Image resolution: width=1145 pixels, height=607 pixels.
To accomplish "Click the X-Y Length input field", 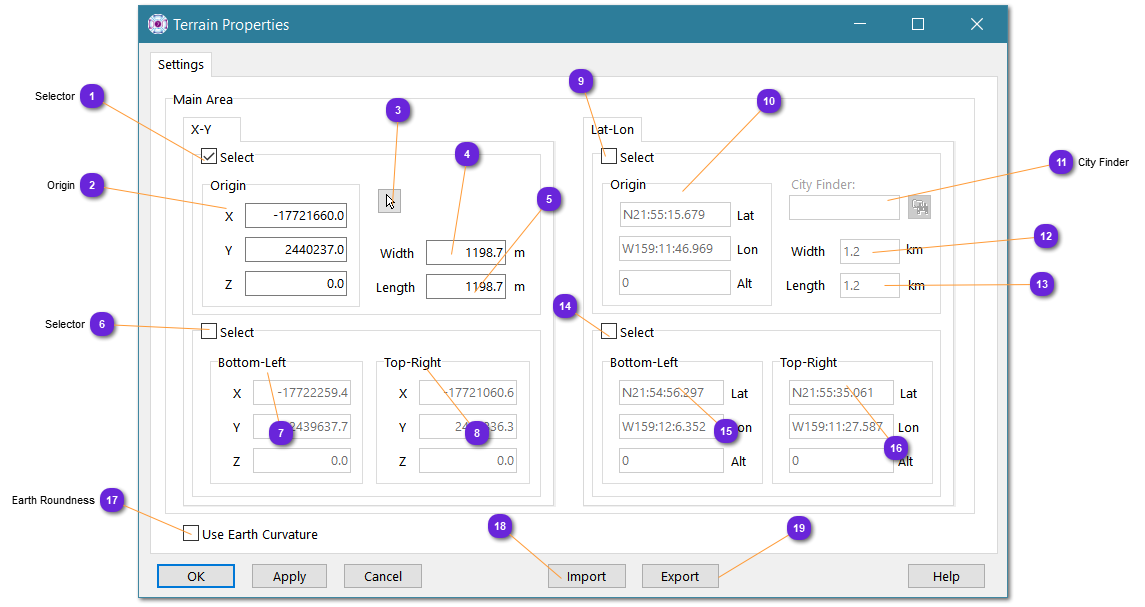I will 465,287.
